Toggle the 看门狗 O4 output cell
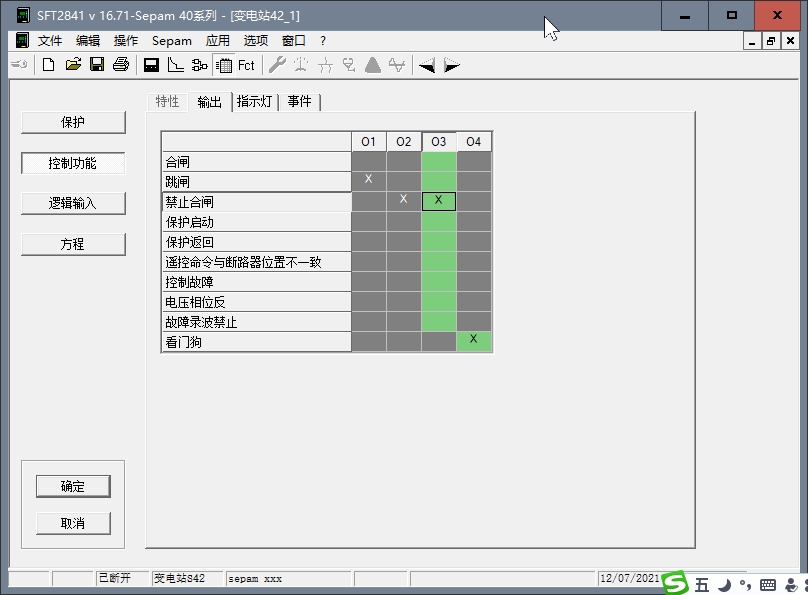 [474, 341]
